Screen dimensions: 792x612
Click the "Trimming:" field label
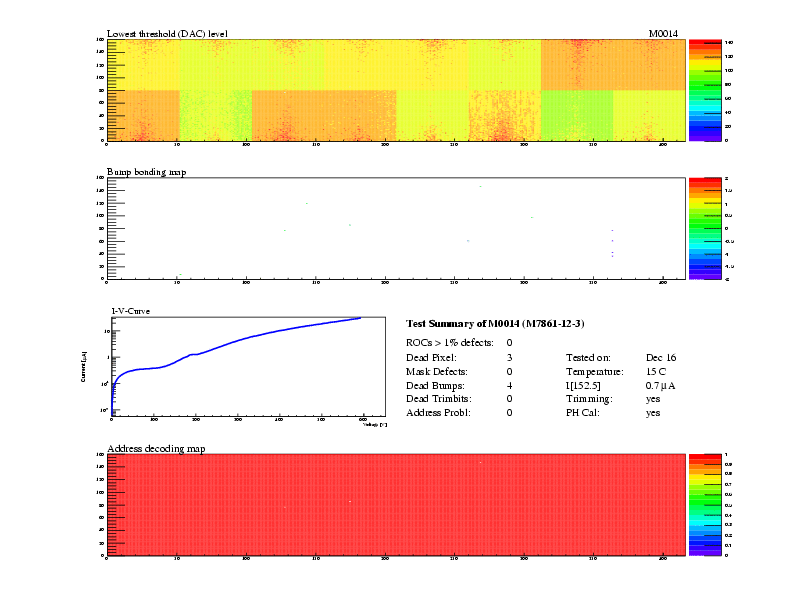(588, 399)
